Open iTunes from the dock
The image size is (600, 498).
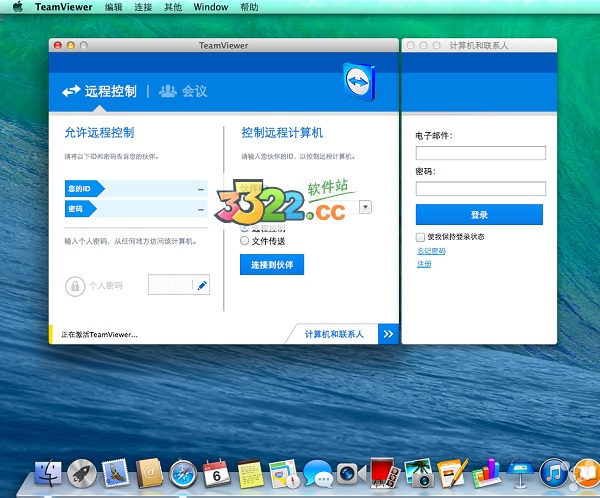tap(553, 474)
